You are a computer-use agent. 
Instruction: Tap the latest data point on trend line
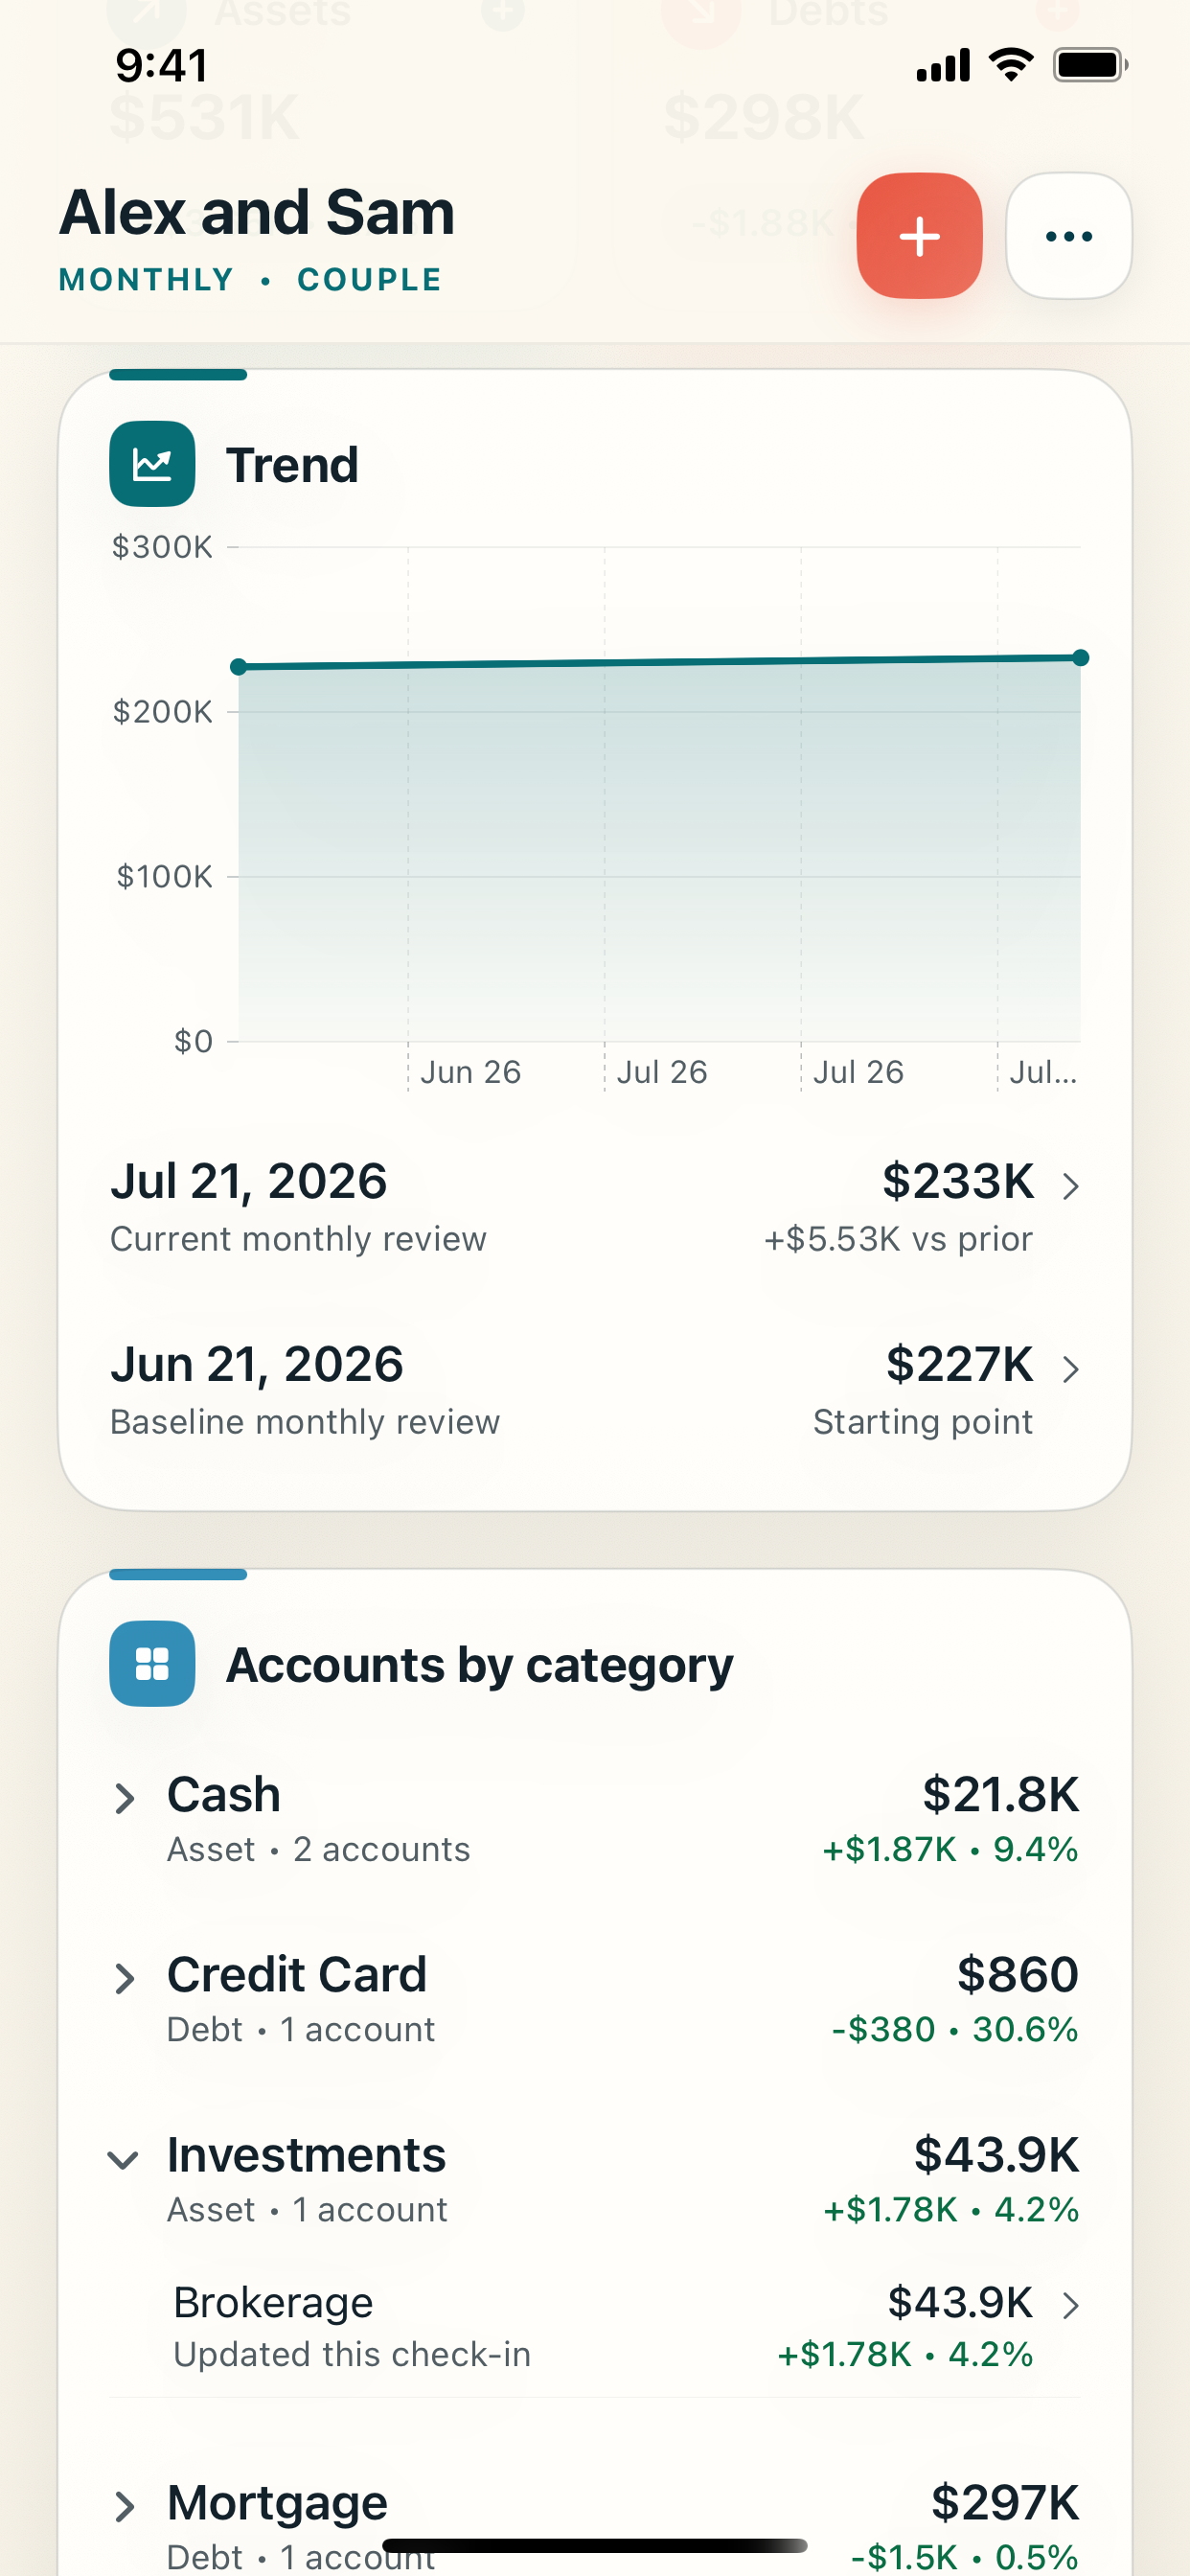(x=1080, y=658)
